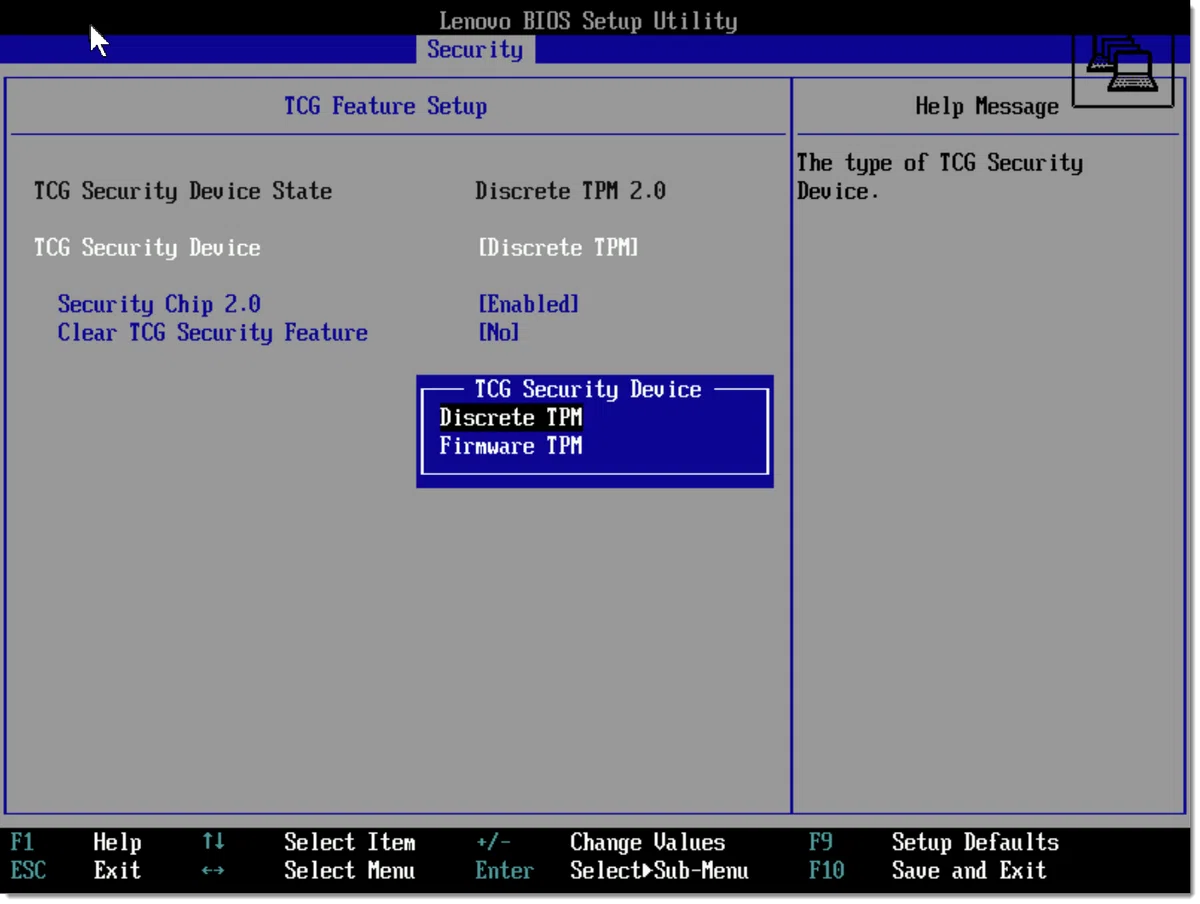
Task: Click the TCG Security Device label
Action: [x=147, y=248]
